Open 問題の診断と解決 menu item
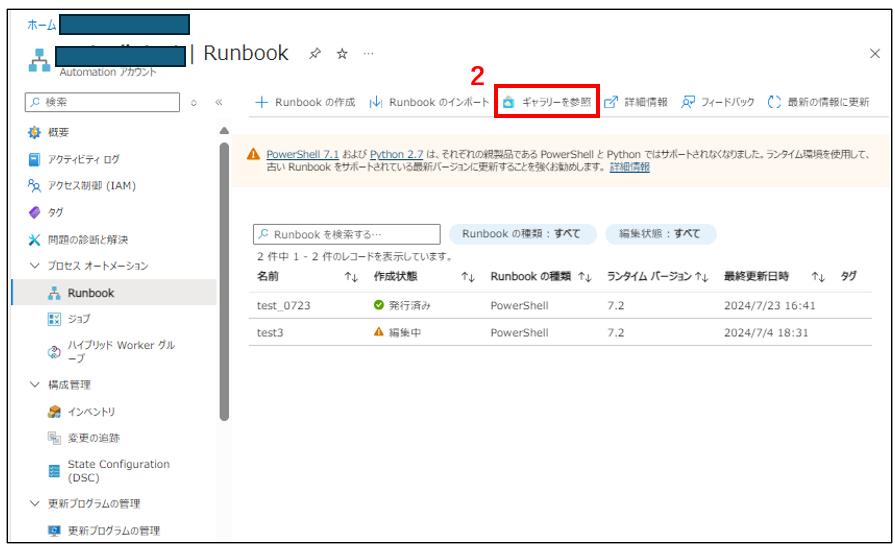The height and width of the screenshot is (546, 895). pyautogui.click(x=88, y=240)
